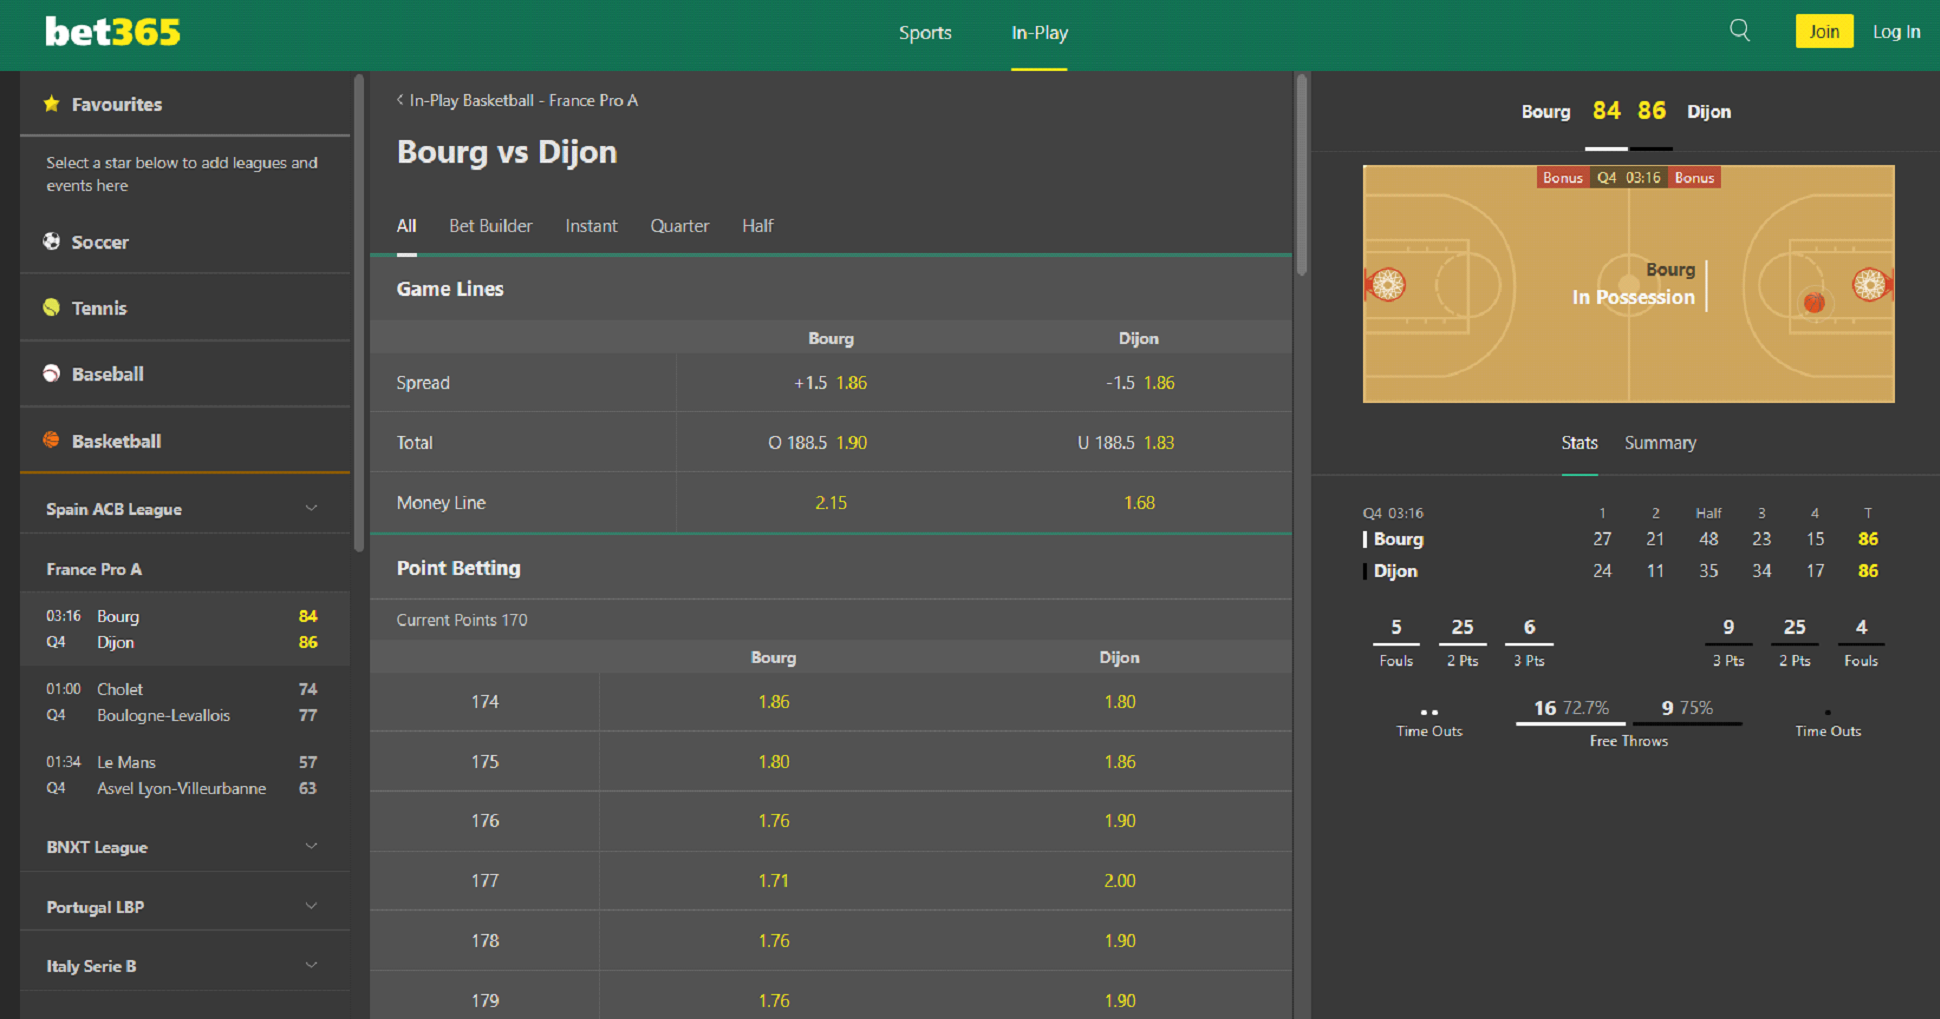Click the back chevron before In-Play Basketball
This screenshot has height=1019, width=1940.
click(400, 100)
